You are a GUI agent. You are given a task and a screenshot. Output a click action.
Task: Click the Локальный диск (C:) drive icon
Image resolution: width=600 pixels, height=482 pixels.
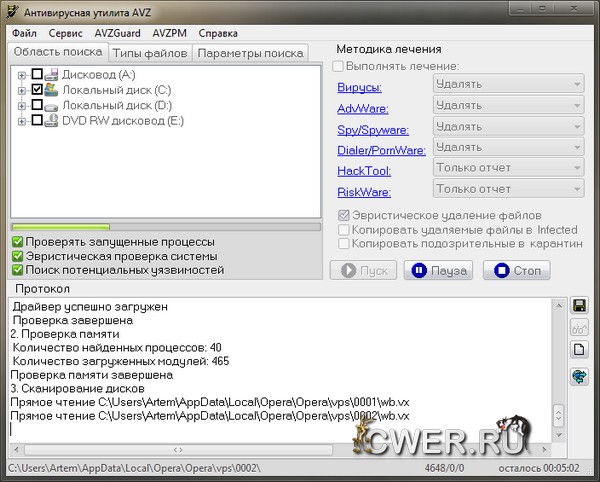[x=52, y=90]
